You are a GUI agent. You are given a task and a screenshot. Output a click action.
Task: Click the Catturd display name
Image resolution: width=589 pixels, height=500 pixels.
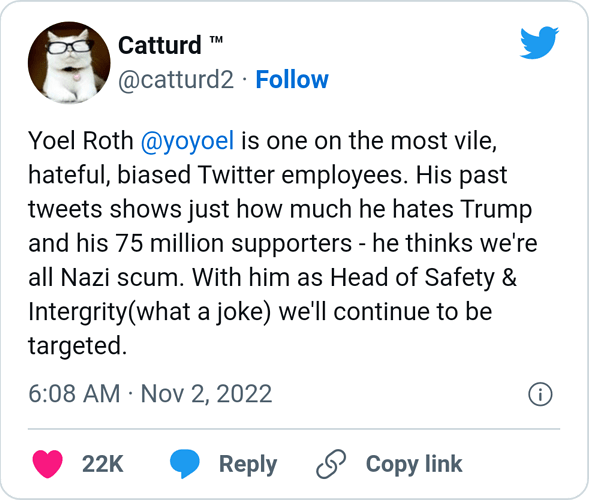(x=160, y=45)
